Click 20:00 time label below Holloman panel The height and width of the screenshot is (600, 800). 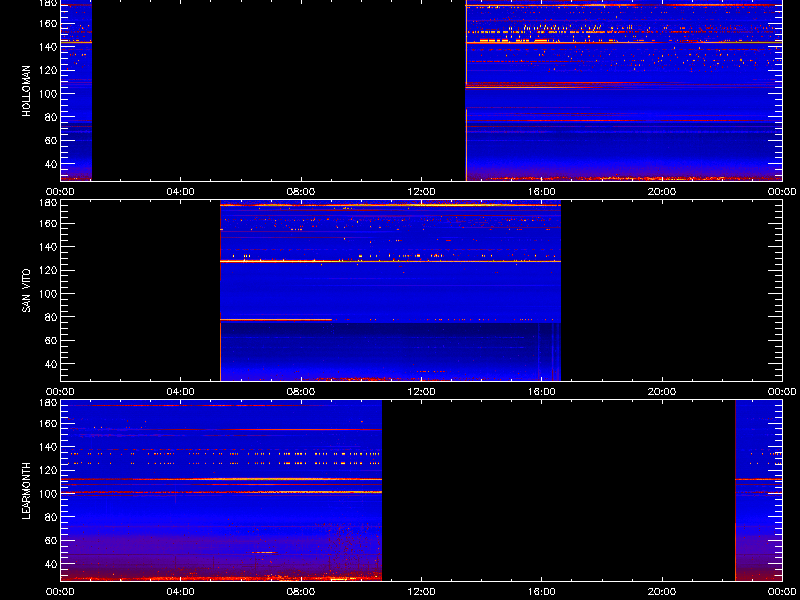tap(662, 192)
